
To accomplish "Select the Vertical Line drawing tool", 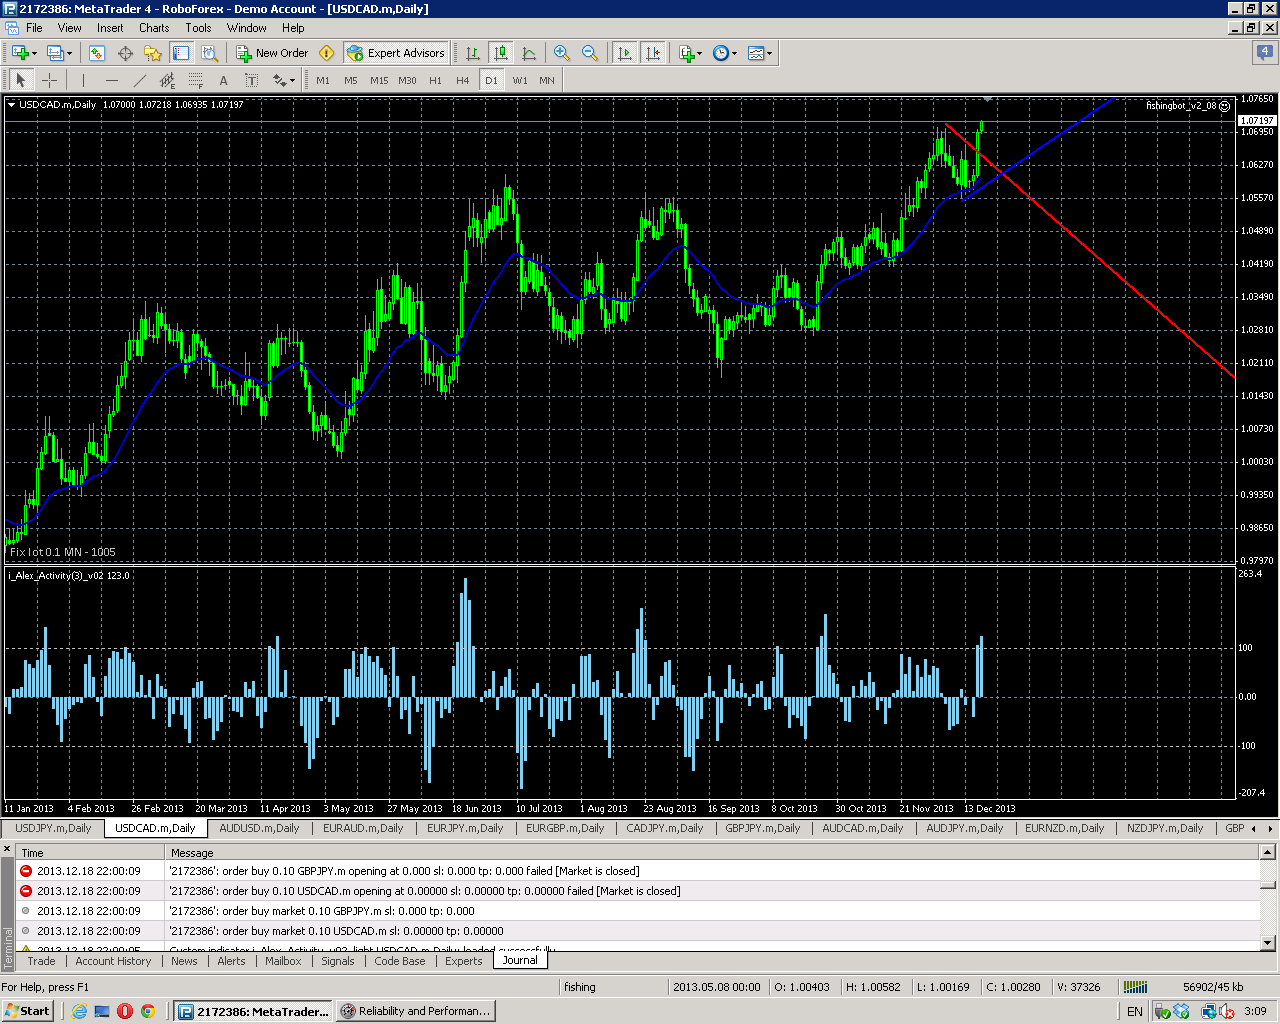I will point(83,80).
